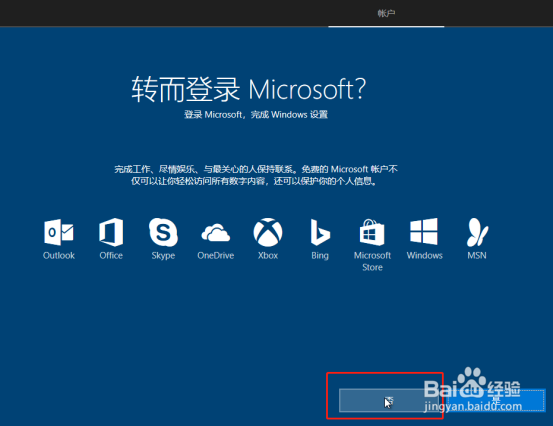This screenshot has width=553, height=426.
Task: Click the Bing icon
Action: pos(320,232)
